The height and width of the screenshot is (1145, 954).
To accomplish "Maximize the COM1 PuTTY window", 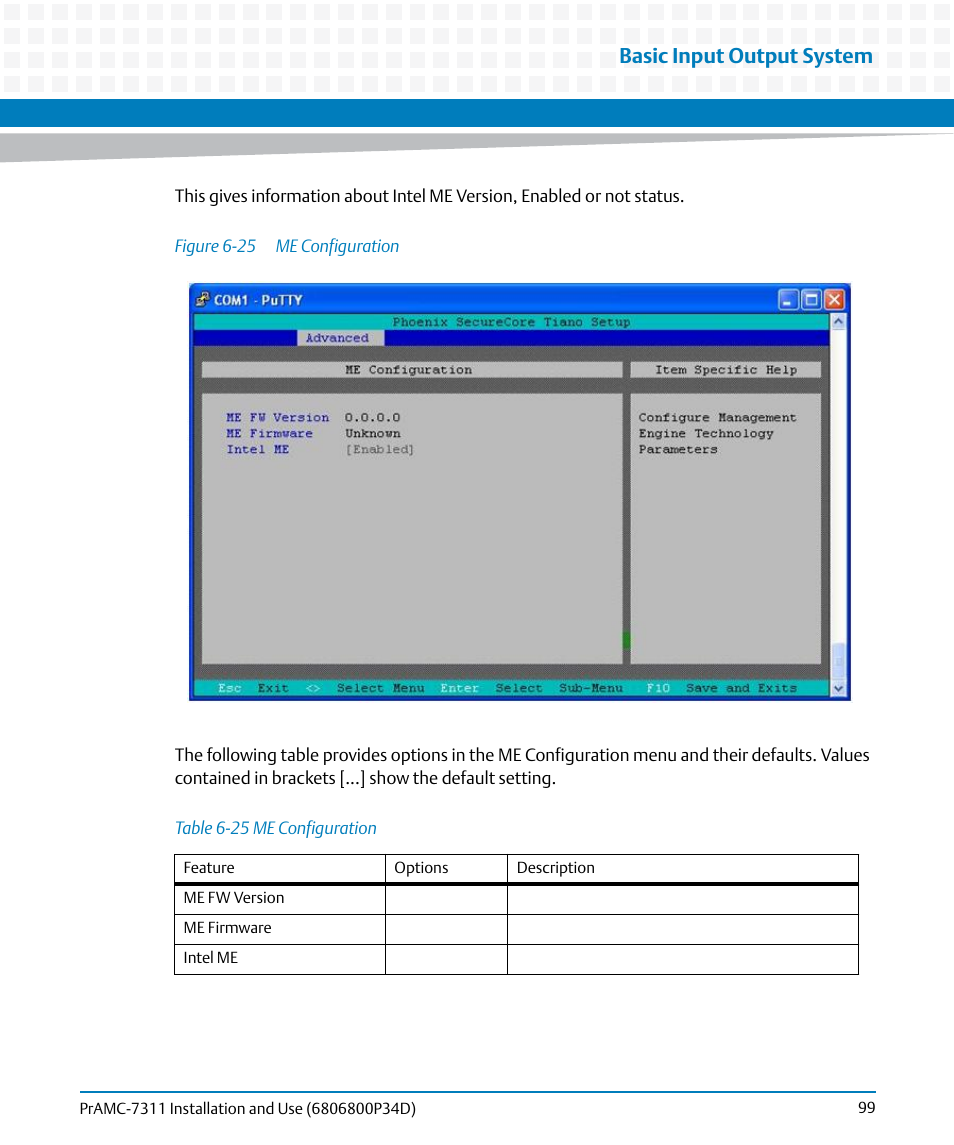I will [x=810, y=299].
